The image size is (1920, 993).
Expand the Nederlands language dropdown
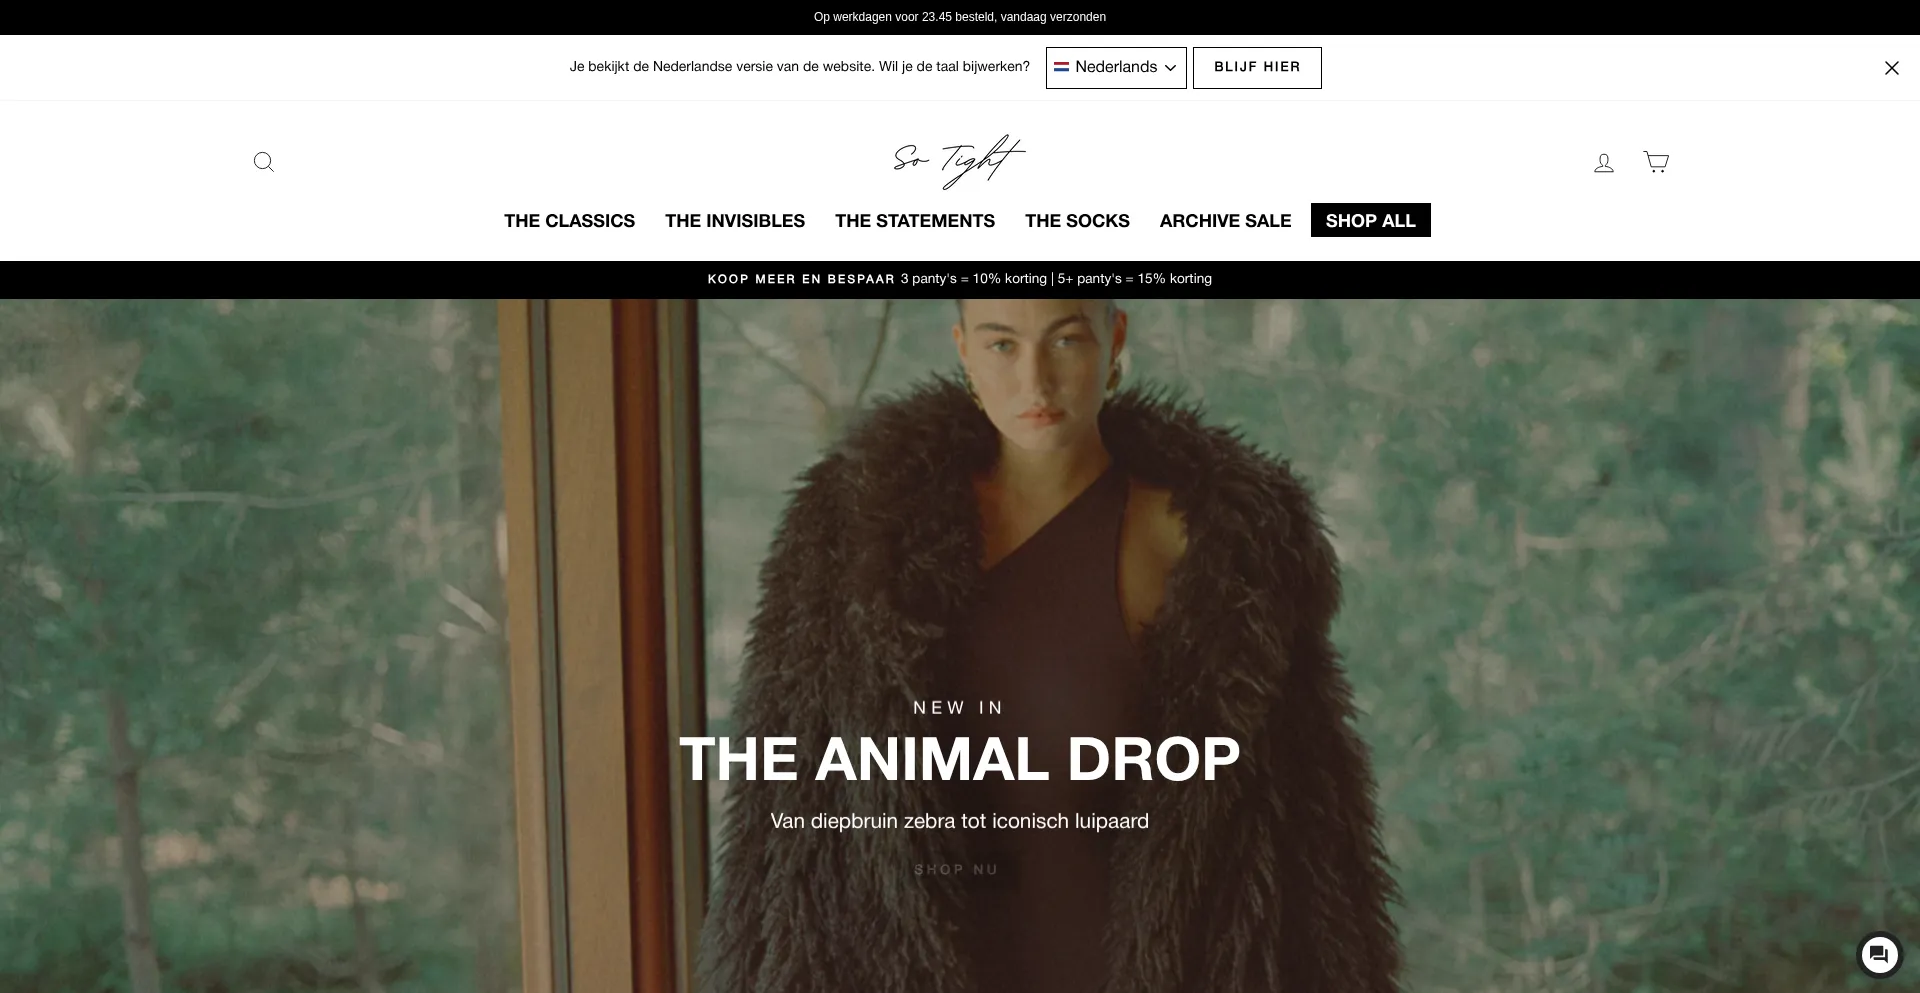pos(1116,68)
